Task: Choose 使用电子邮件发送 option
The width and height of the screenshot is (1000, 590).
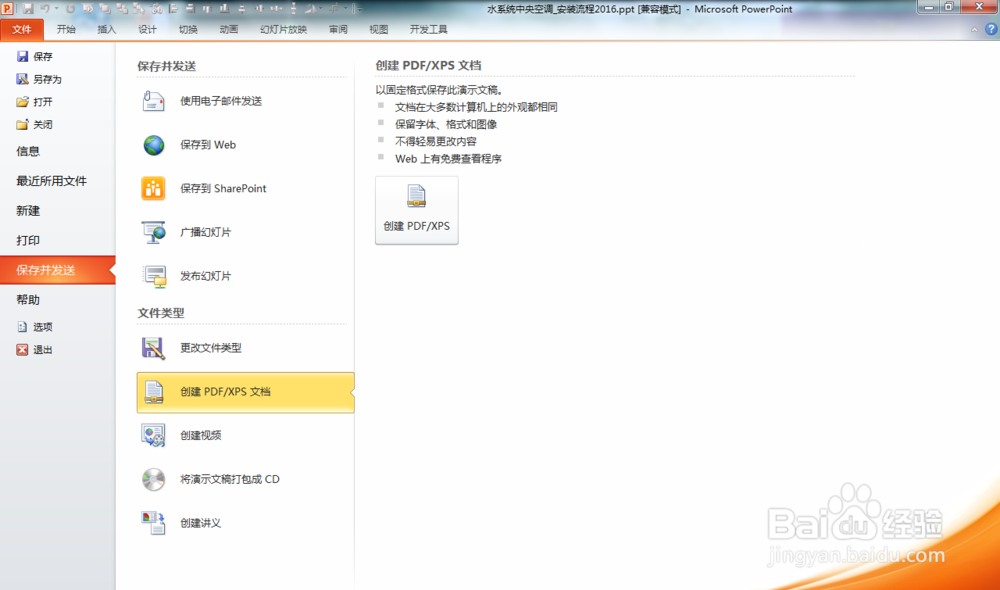Action: click(x=245, y=101)
